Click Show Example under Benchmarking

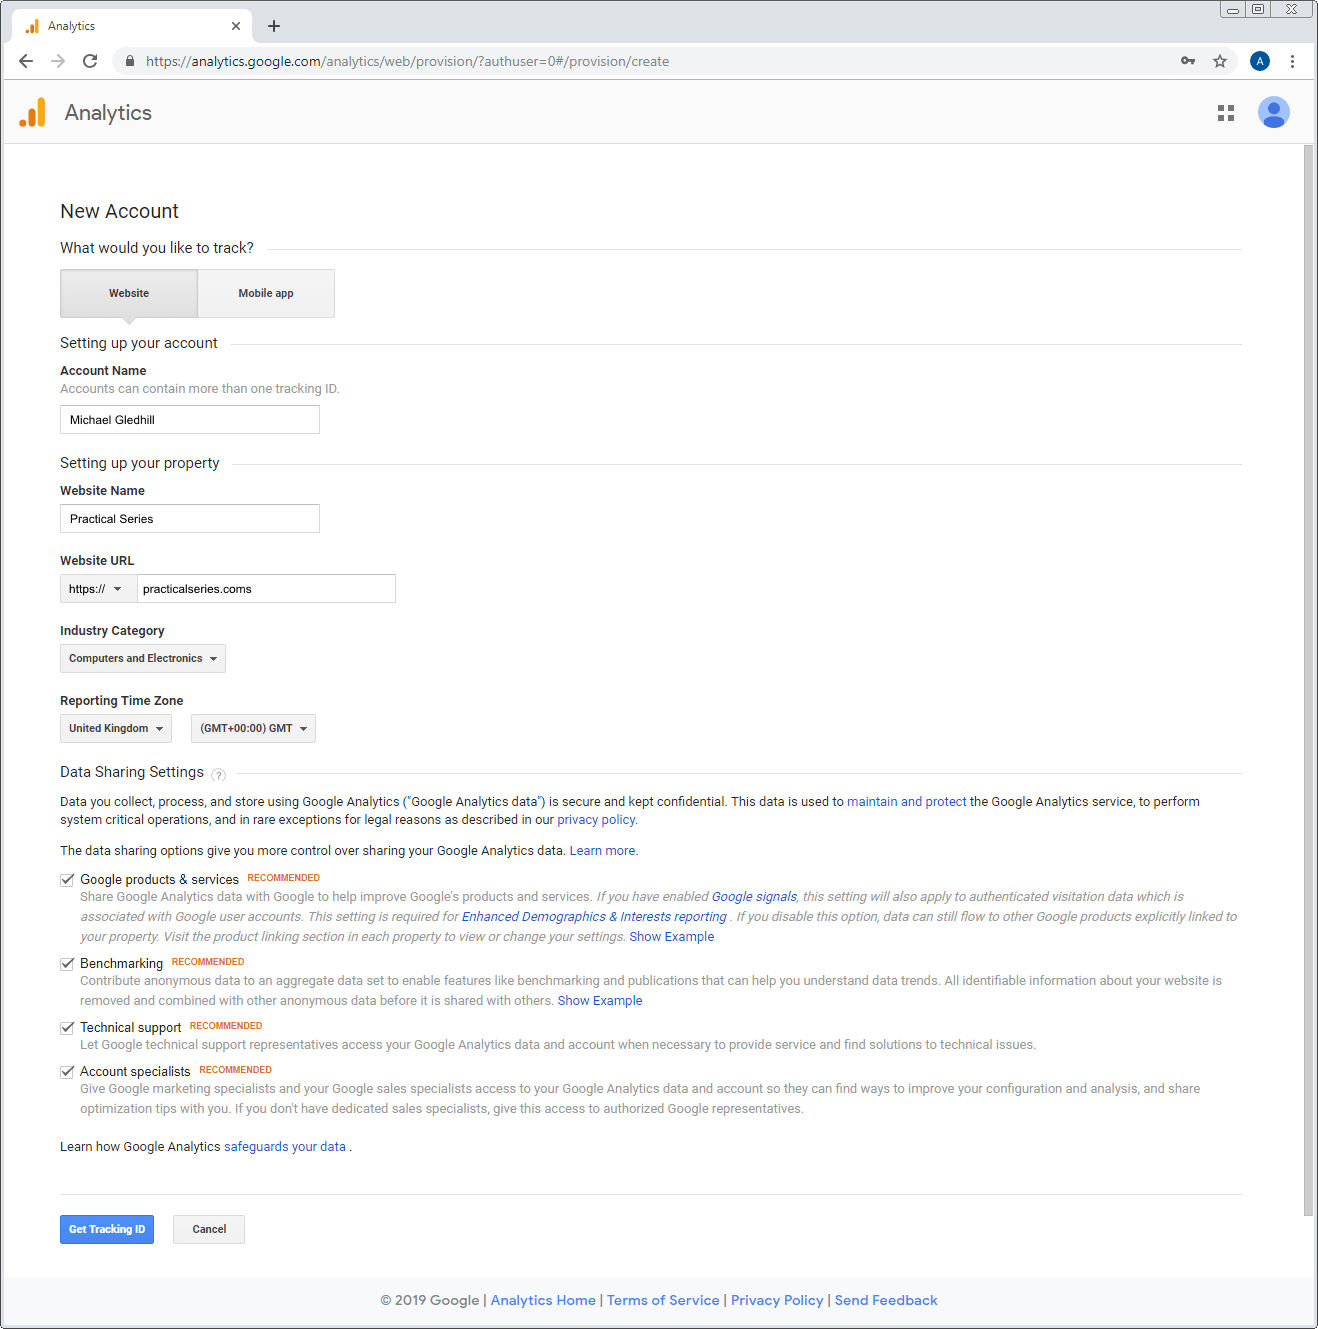pos(600,1001)
